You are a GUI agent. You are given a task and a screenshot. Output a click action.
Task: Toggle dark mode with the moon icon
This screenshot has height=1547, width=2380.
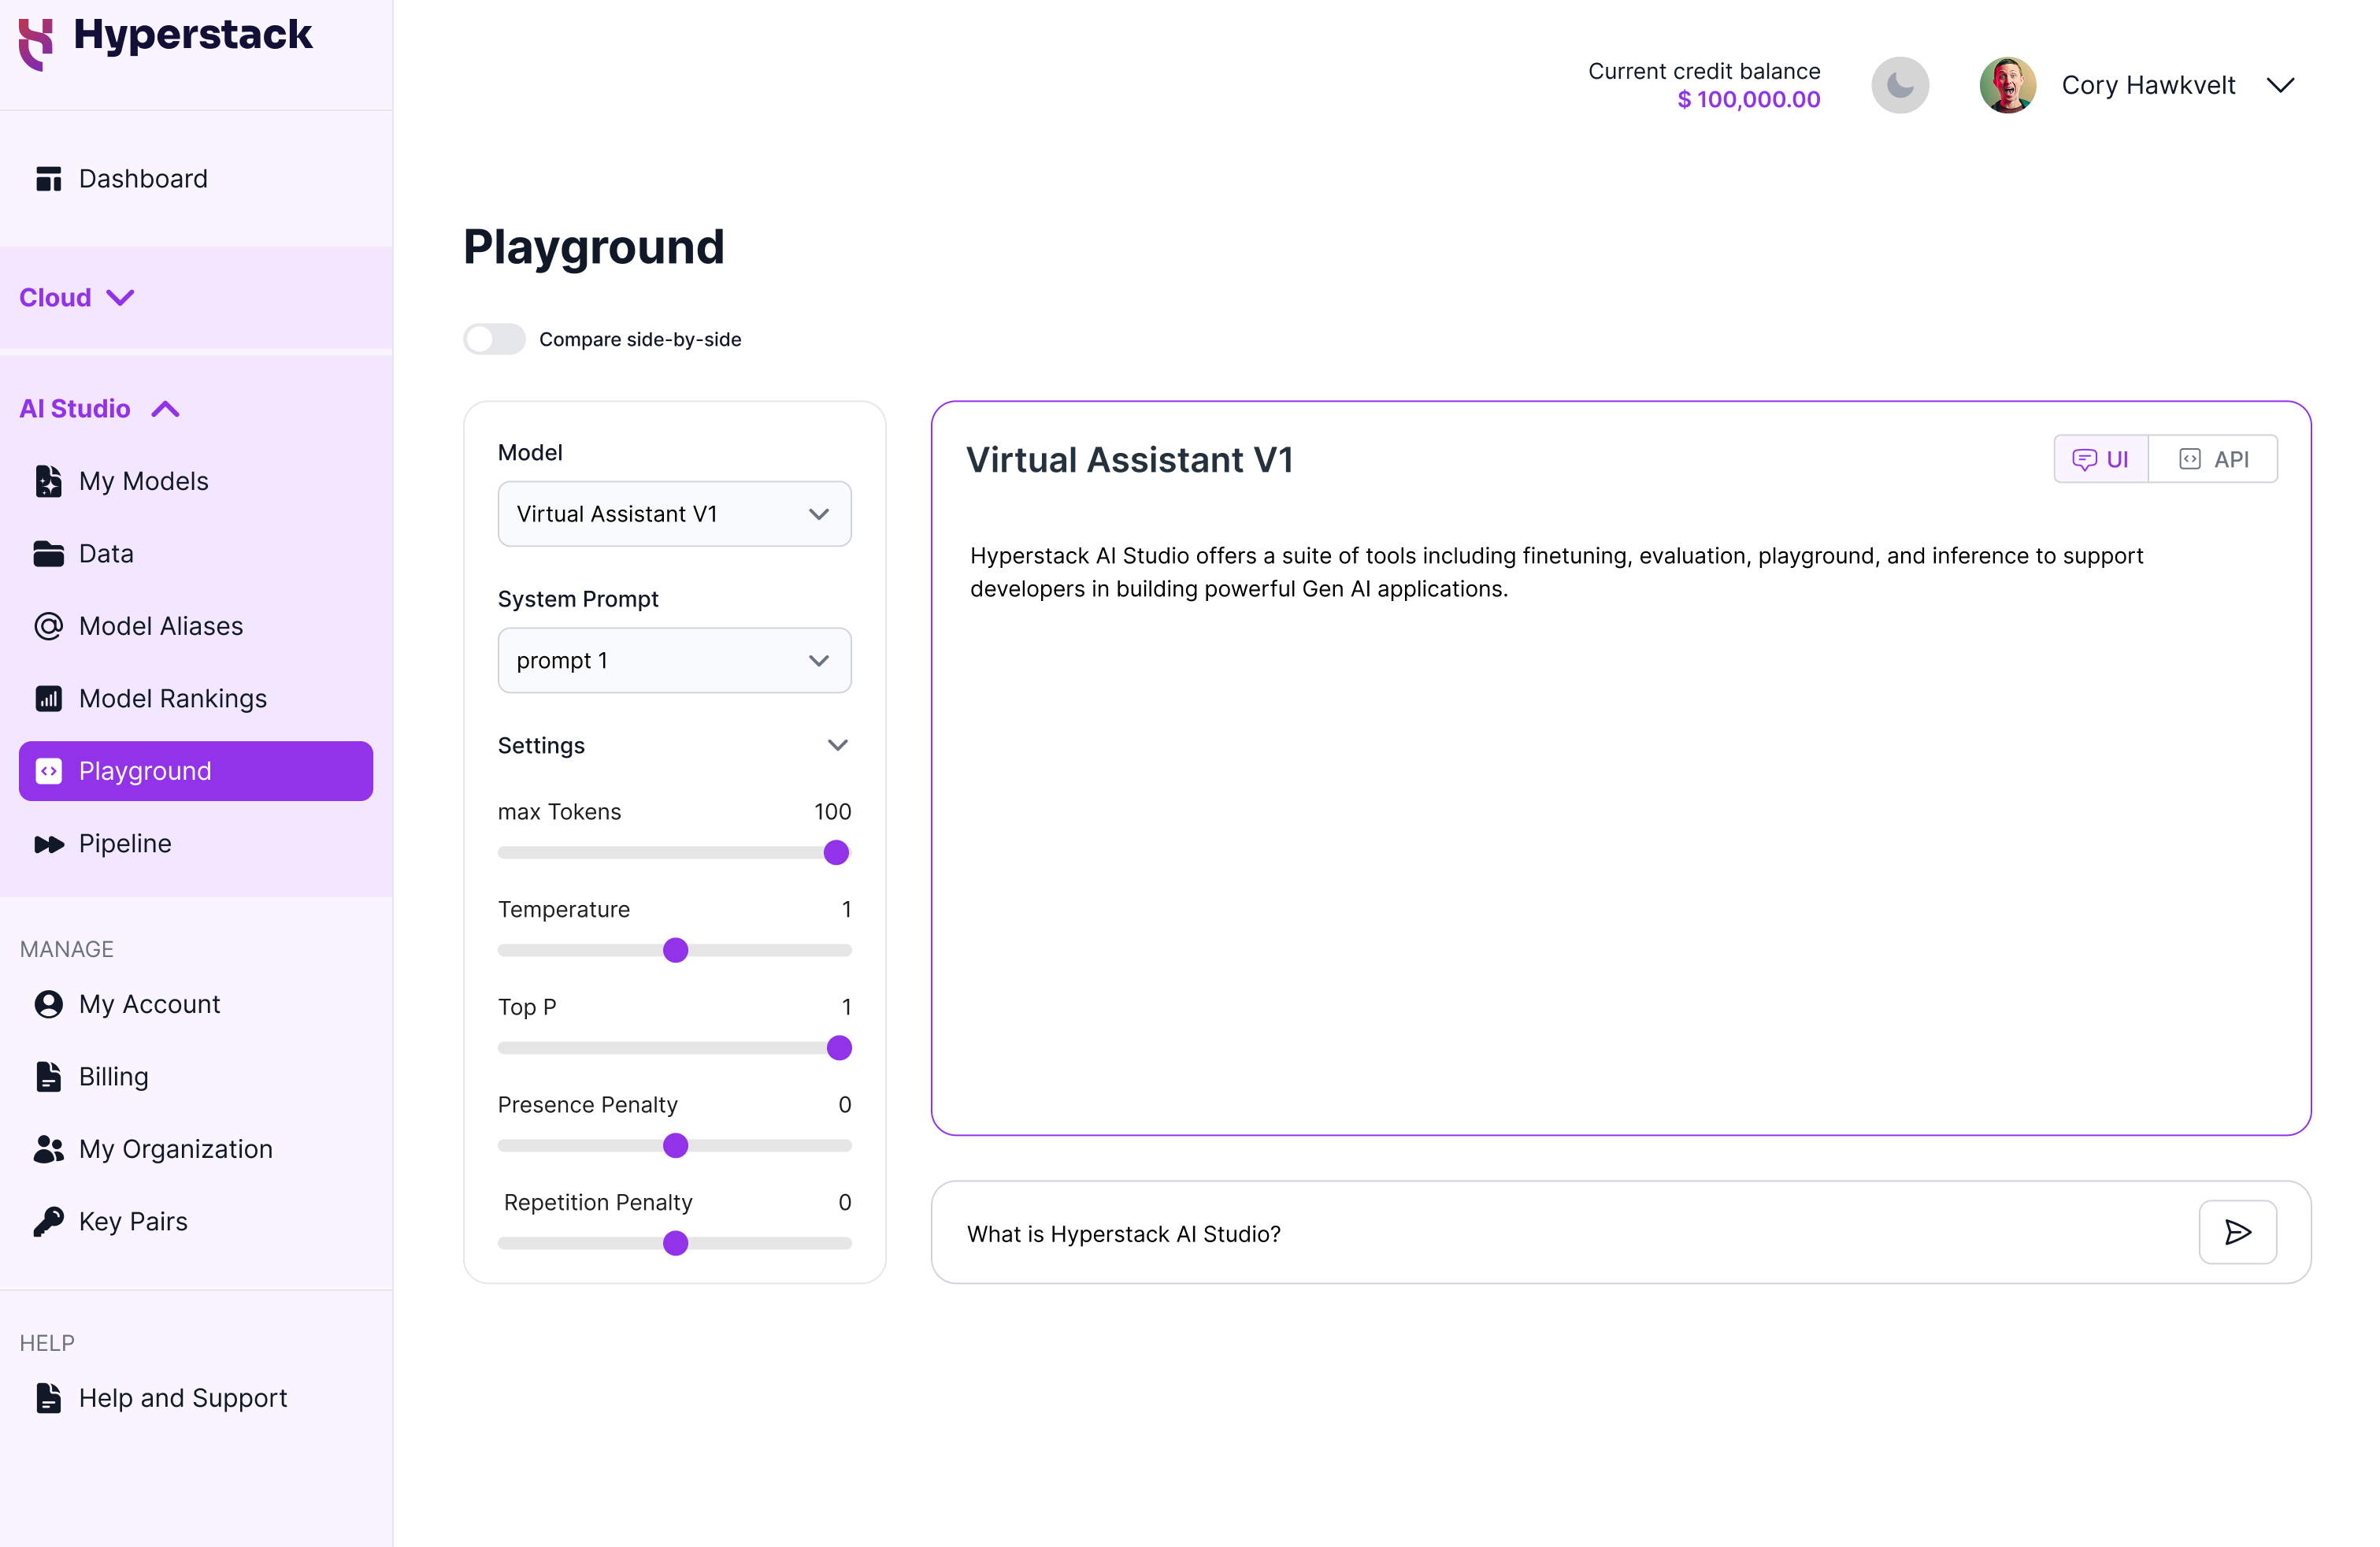(1900, 85)
